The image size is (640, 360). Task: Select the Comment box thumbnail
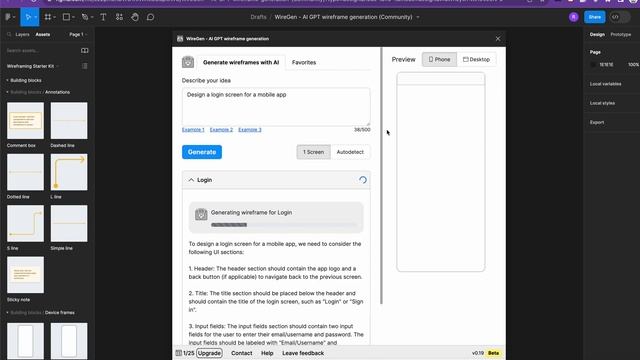[x=25, y=121]
